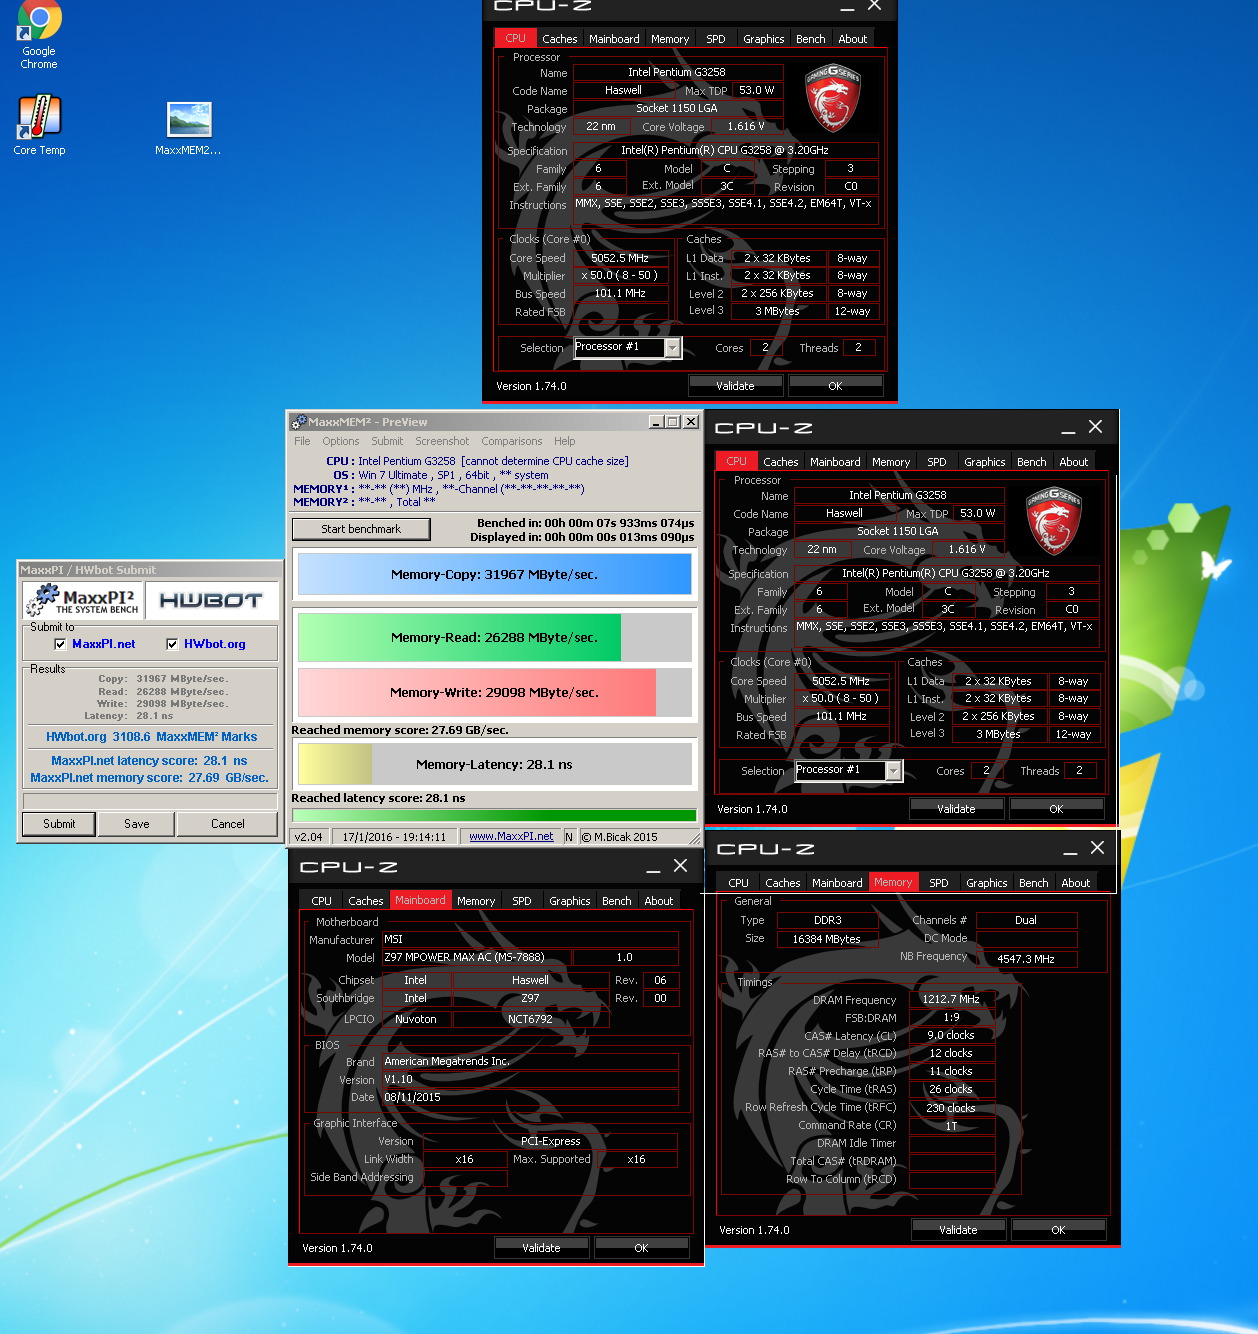Open Caches tab in CPU-Z Memory window

point(783,883)
